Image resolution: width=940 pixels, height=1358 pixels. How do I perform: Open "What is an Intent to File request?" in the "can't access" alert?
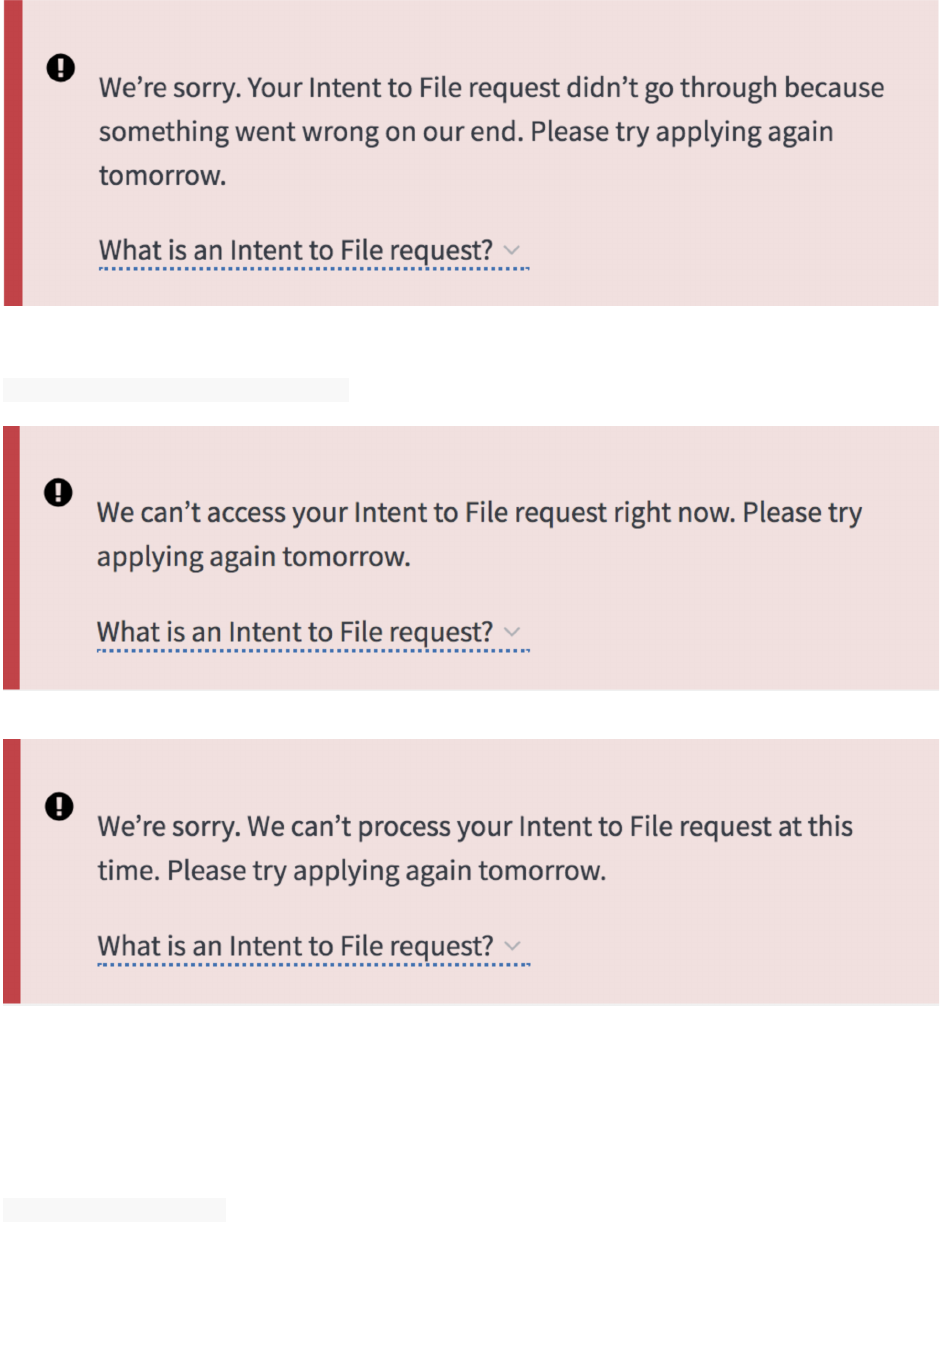295,632
